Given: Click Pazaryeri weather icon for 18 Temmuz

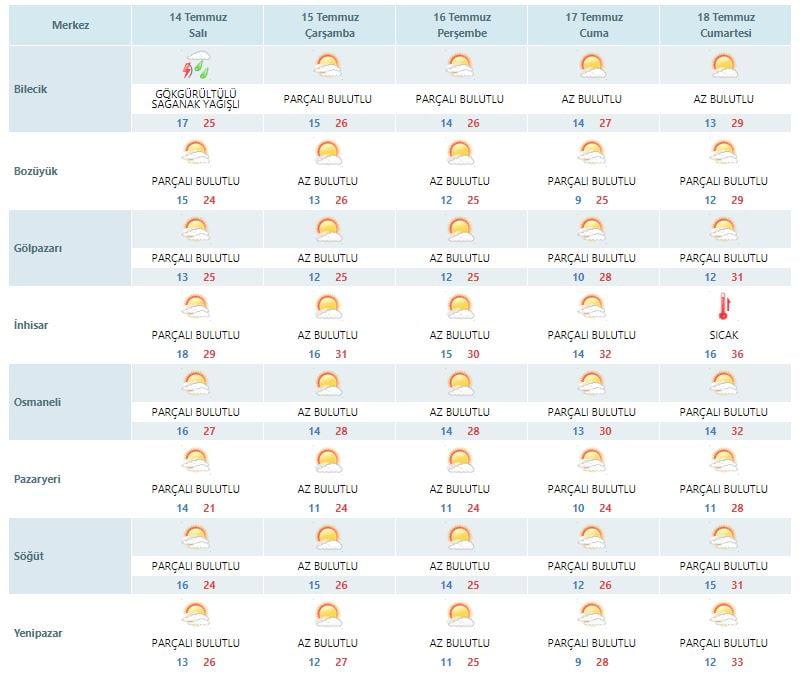Looking at the screenshot, I should [724, 461].
